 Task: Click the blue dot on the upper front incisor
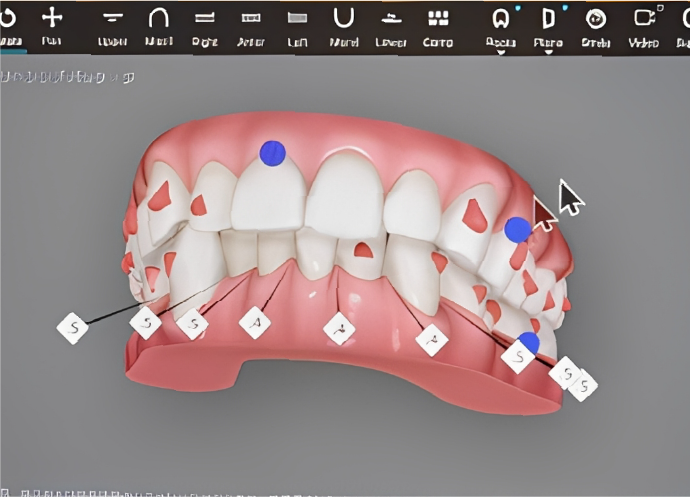(x=273, y=153)
